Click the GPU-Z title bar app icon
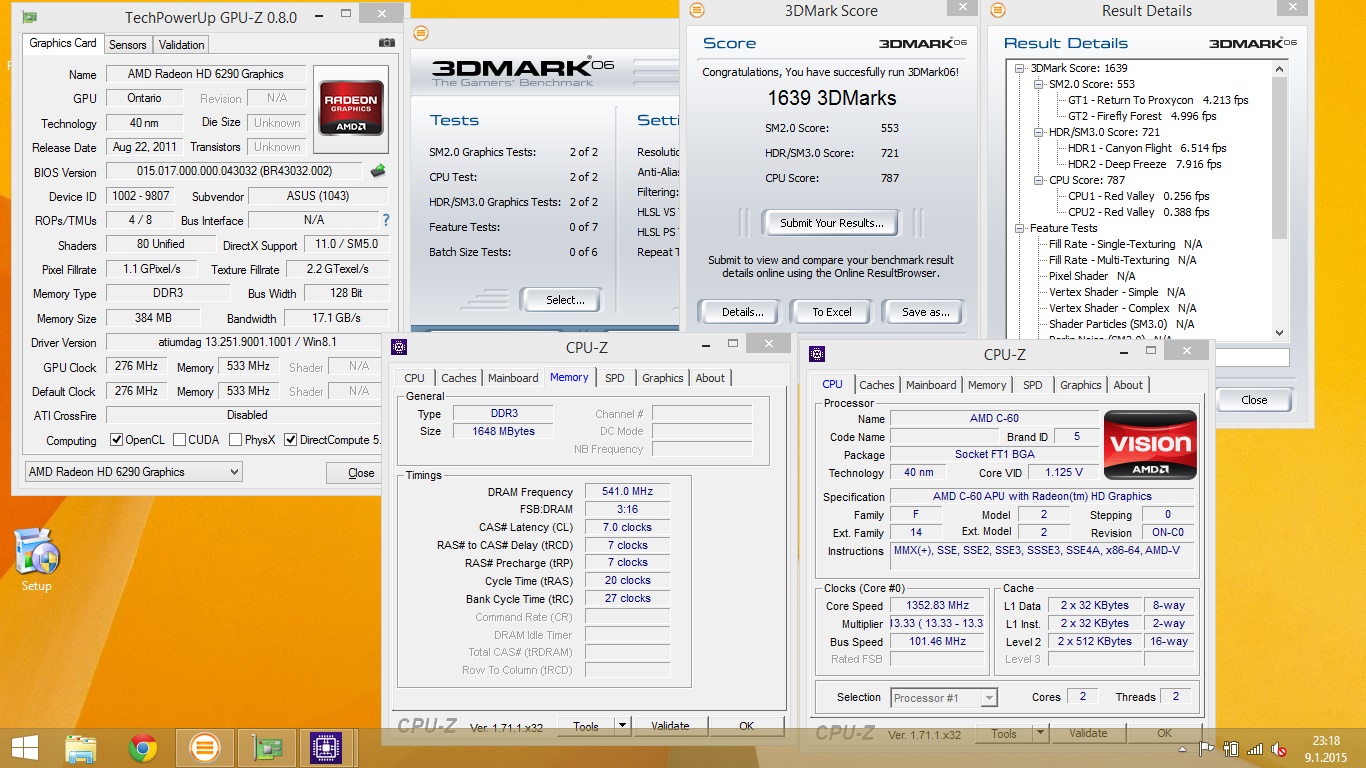Screen dimensions: 1366x768 pos(31,18)
